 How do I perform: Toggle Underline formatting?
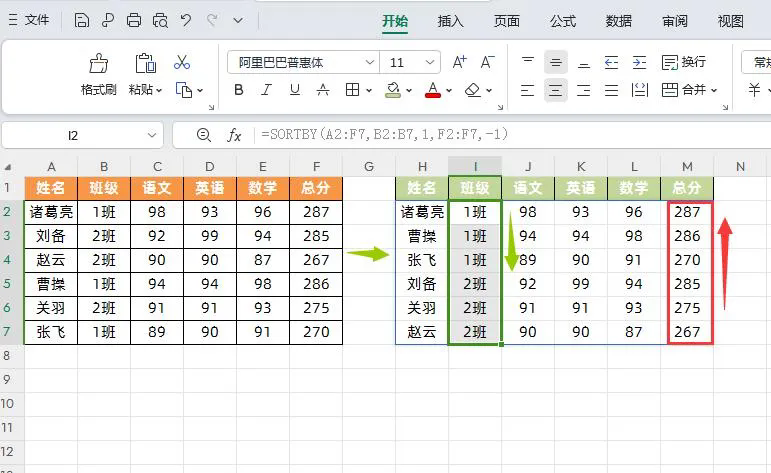[293, 90]
